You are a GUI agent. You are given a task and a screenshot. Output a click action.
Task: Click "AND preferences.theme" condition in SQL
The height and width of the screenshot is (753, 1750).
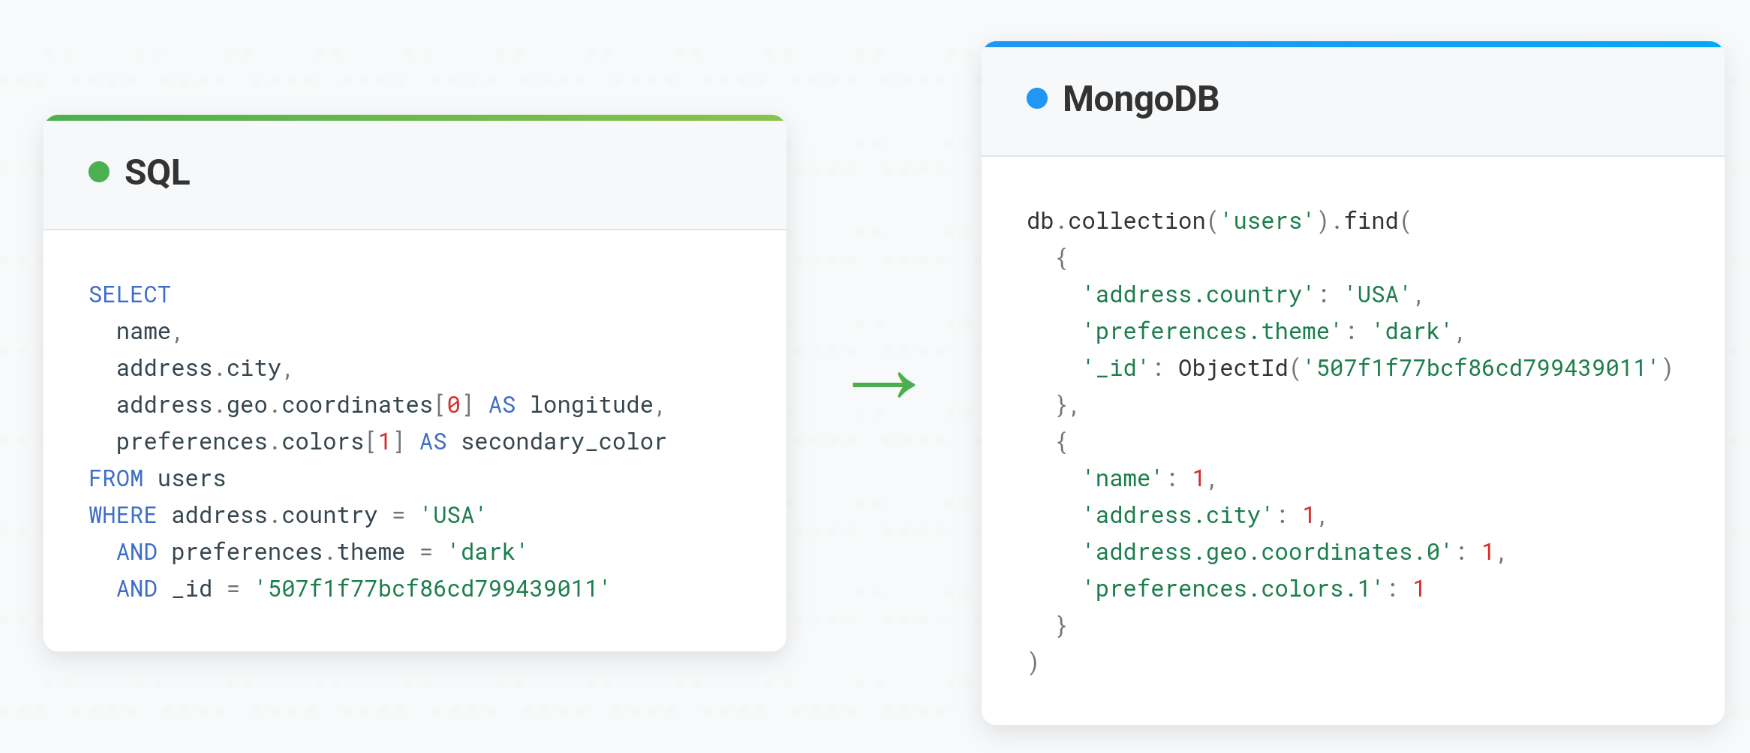261,553
